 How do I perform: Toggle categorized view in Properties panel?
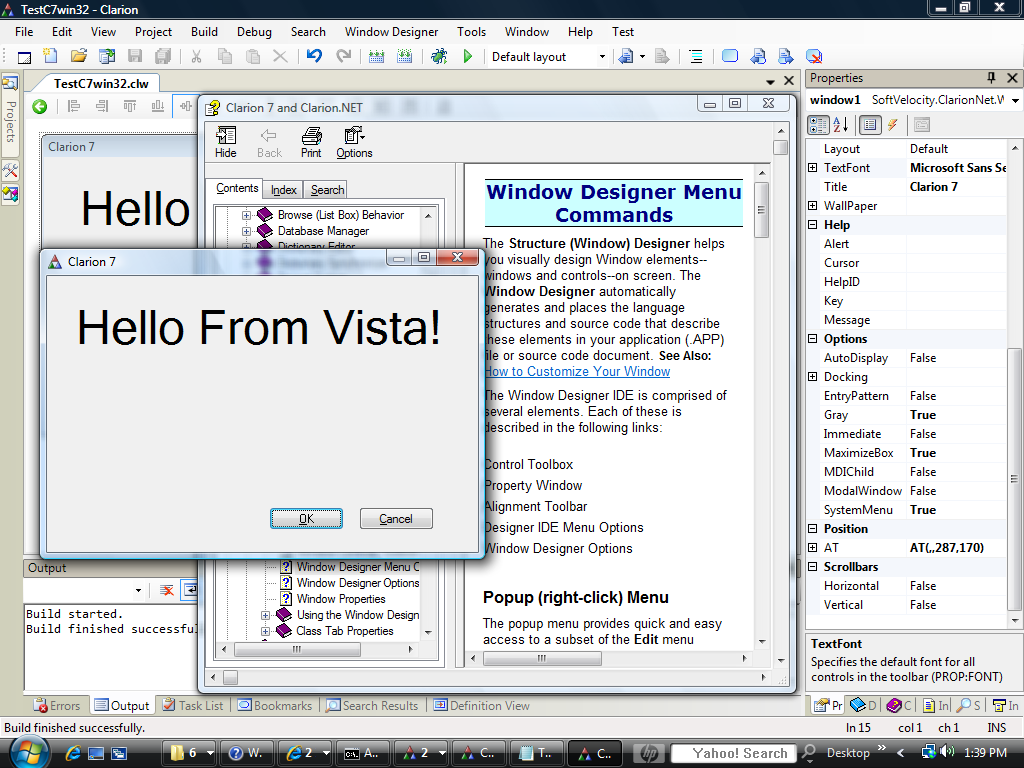818,125
